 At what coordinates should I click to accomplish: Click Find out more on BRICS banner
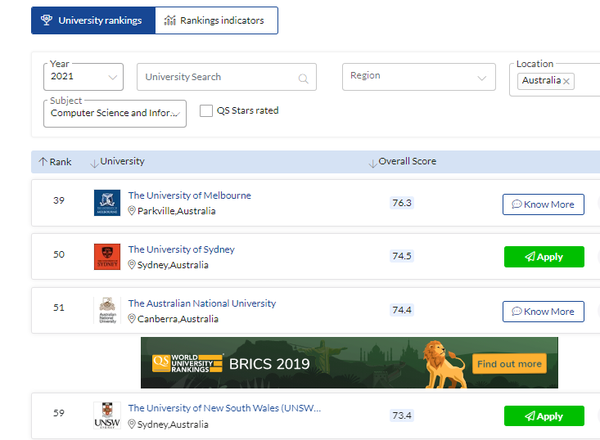tap(509, 364)
